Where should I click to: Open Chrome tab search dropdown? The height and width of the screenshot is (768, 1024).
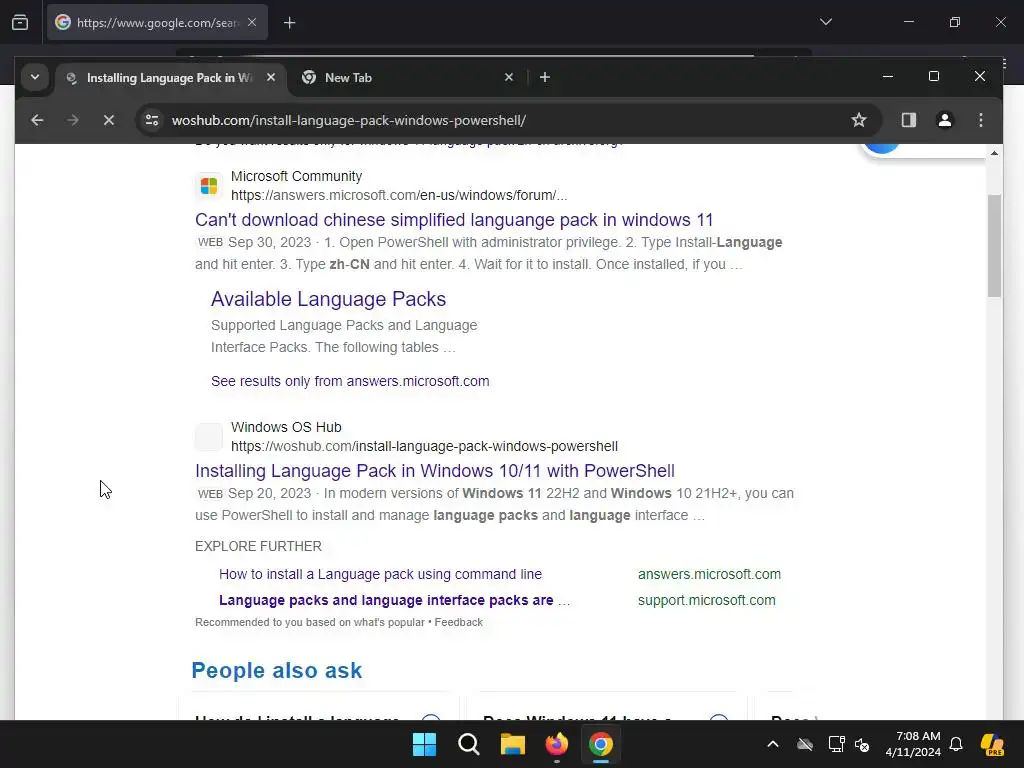(x=35, y=77)
